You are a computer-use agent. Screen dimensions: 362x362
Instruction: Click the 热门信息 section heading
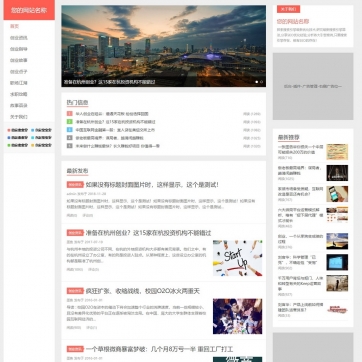(77, 103)
